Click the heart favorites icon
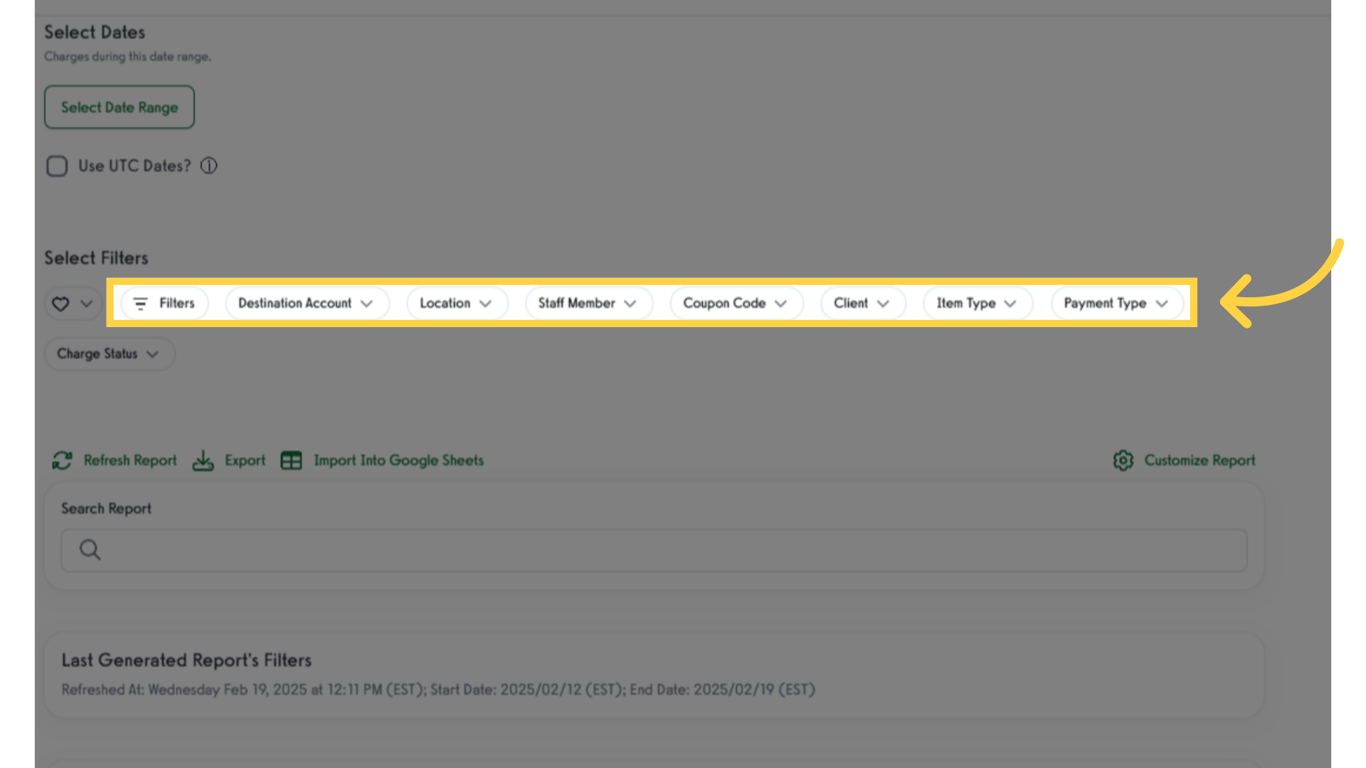This screenshot has height=768, width=1366. [60, 304]
